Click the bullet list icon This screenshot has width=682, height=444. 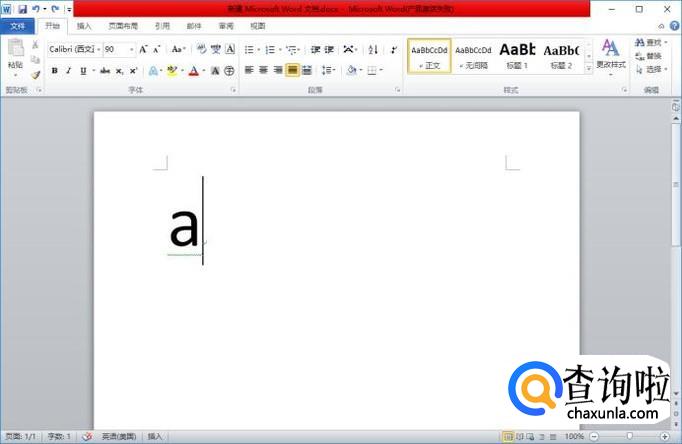(249, 50)
